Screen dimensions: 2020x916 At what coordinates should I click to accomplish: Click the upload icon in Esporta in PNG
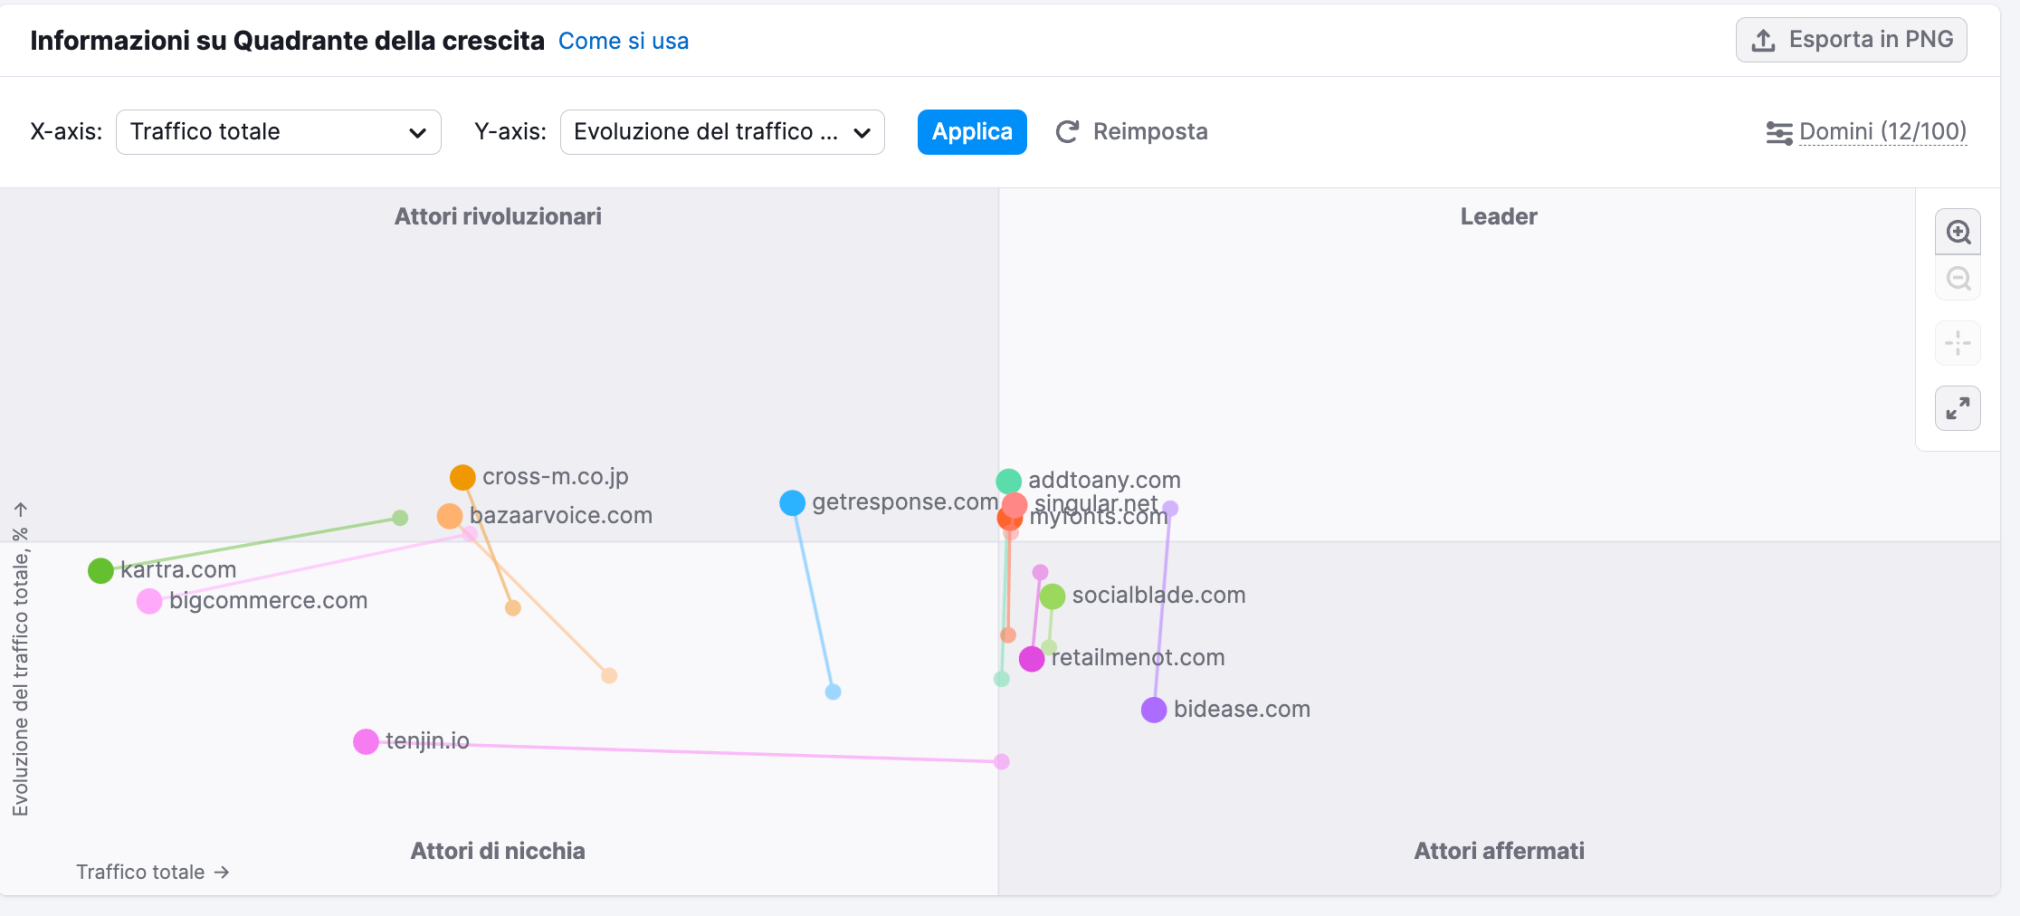(1764, 40)
